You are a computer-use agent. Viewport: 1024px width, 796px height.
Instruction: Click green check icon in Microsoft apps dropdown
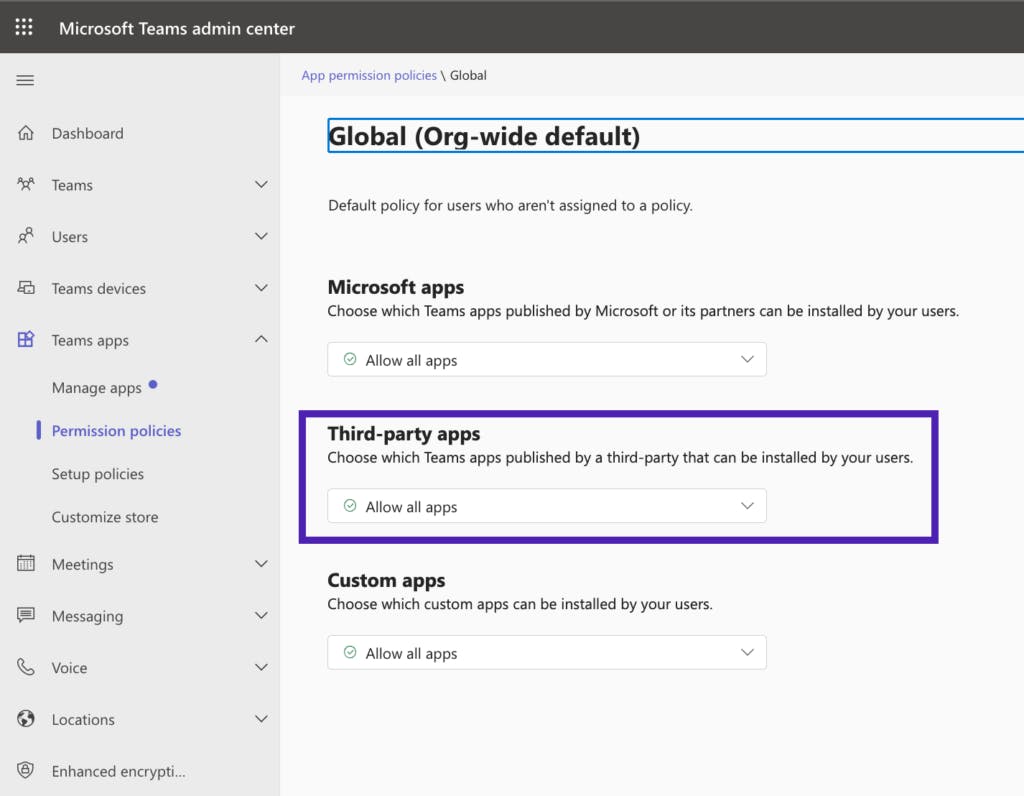coord(350,359)
